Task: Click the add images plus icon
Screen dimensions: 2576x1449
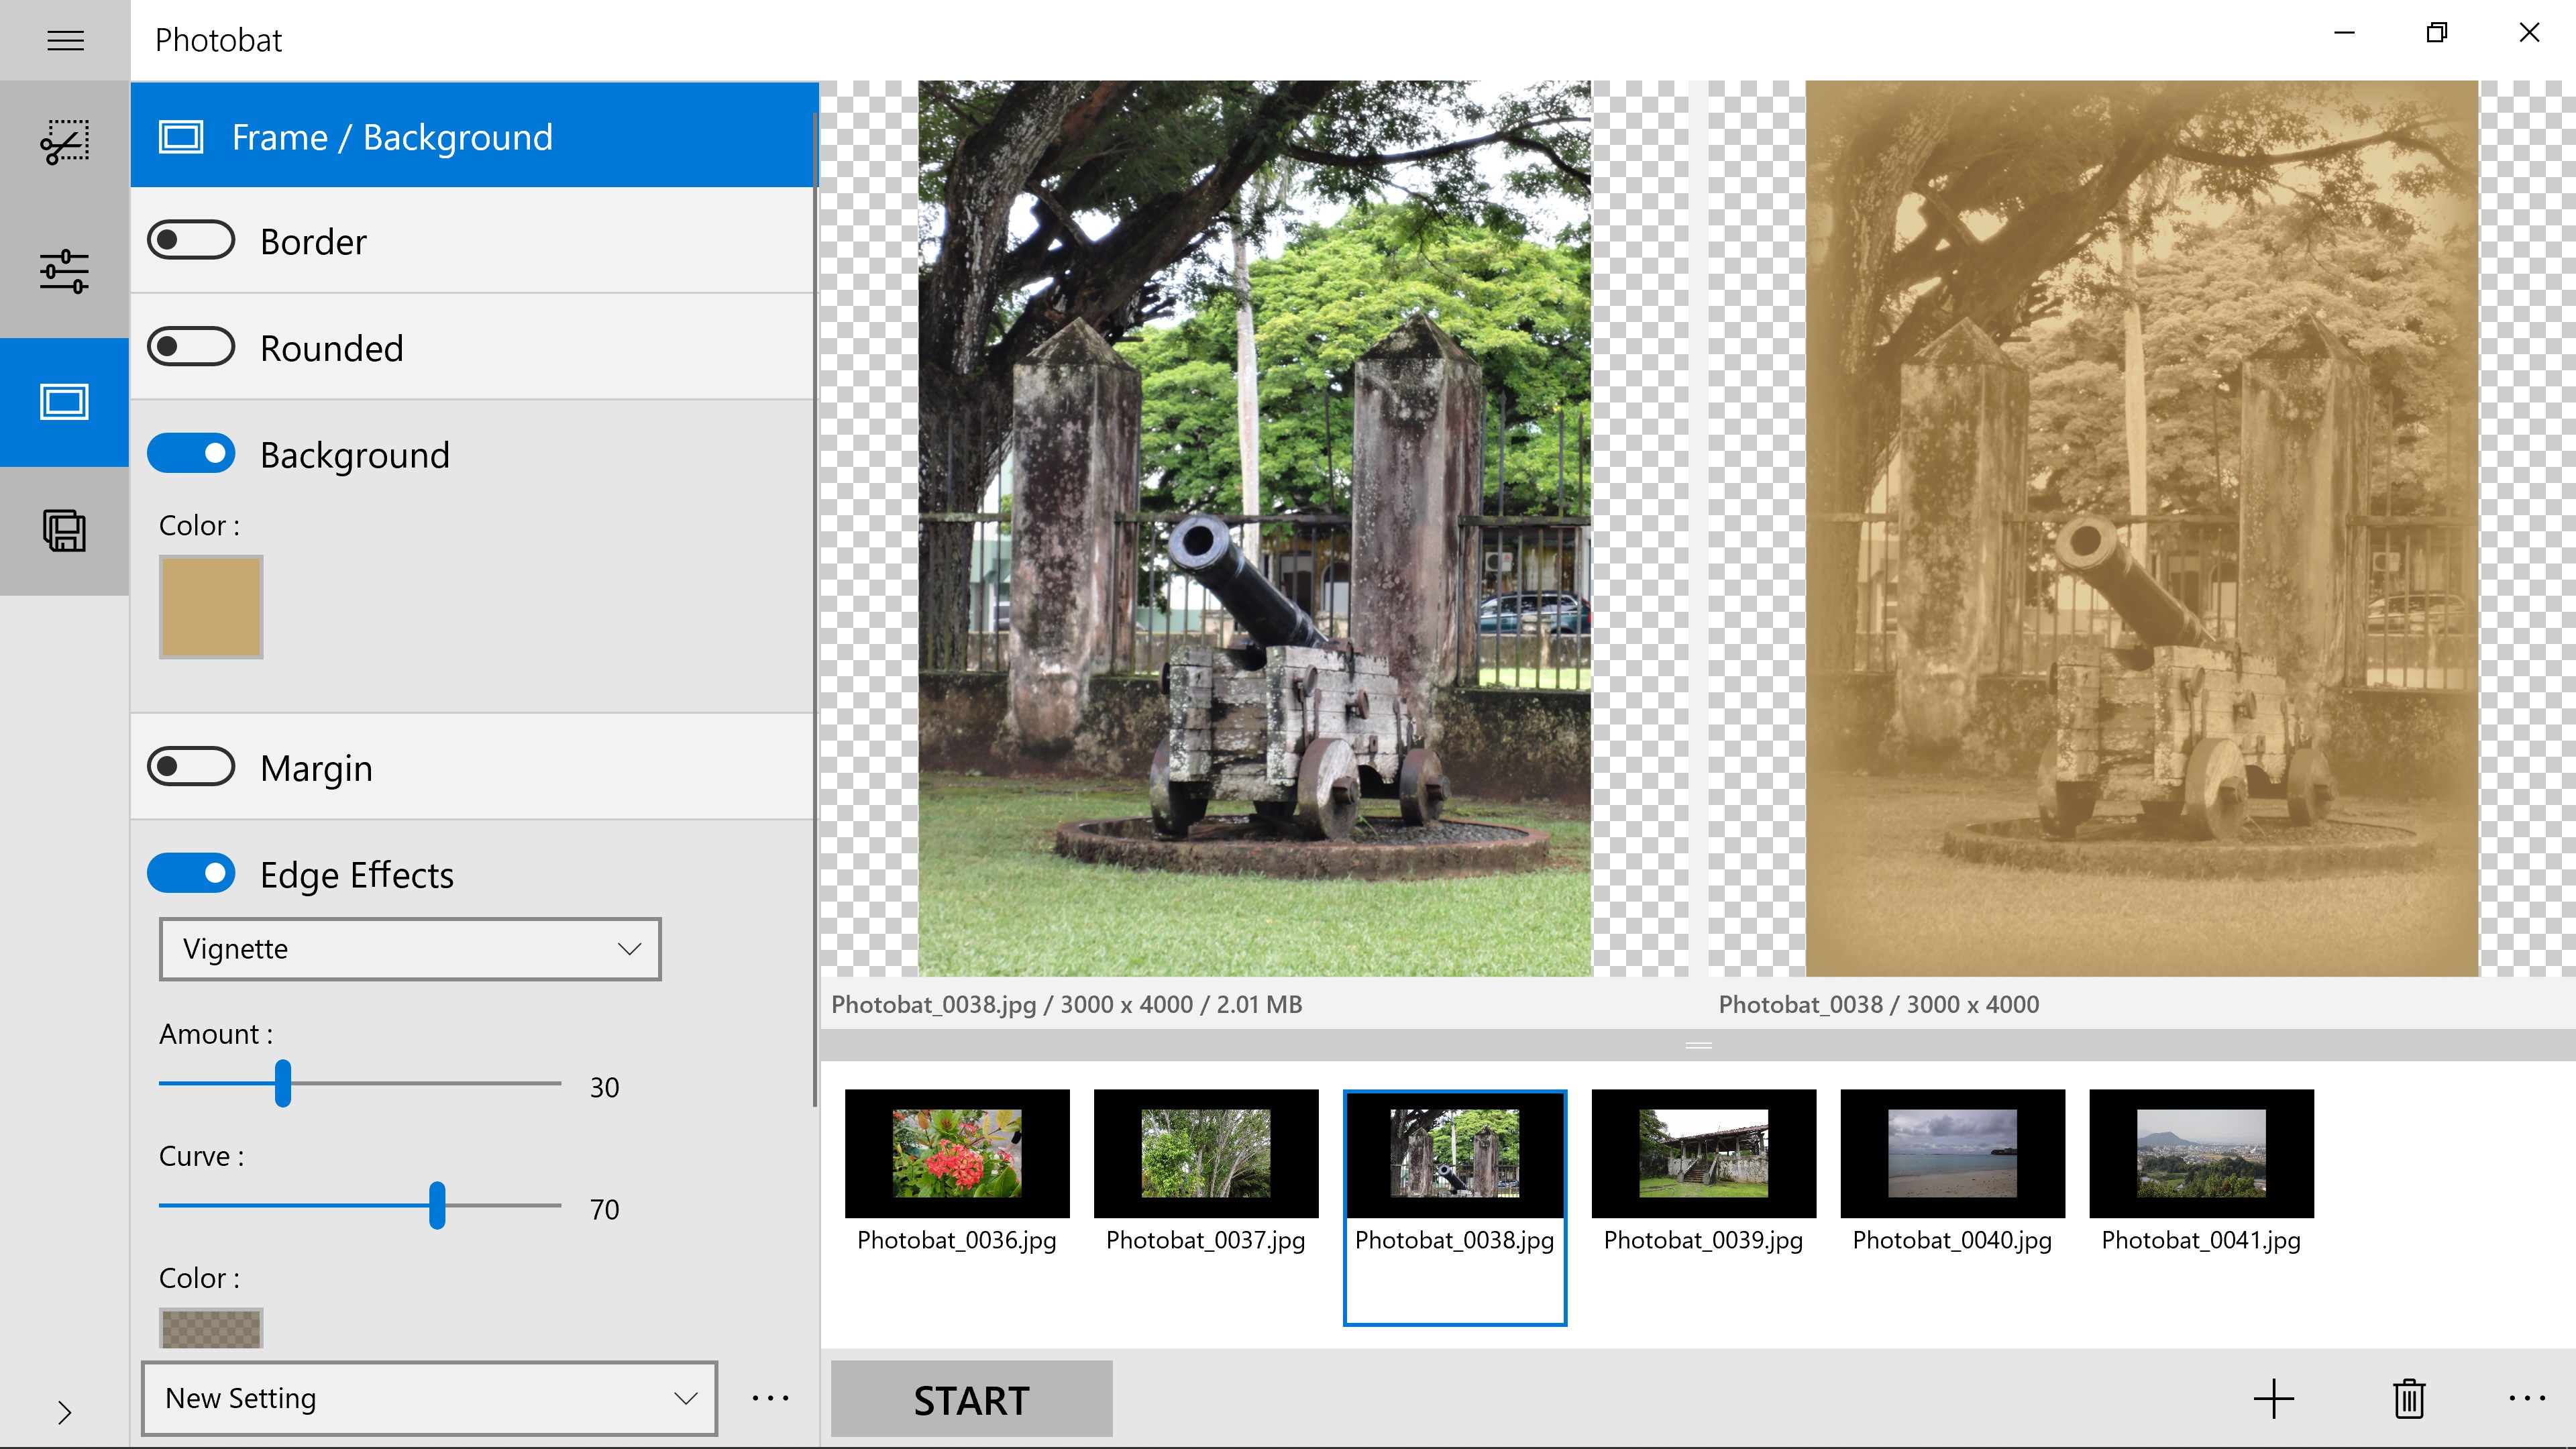Action: tap(2273, 1398)
